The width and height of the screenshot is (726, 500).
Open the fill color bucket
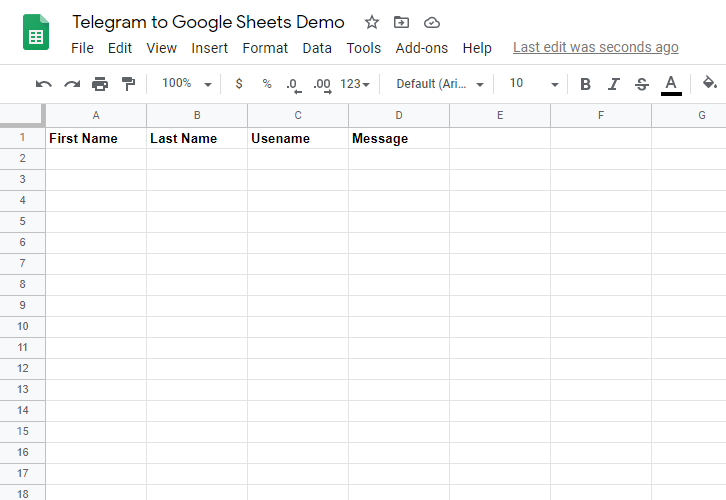coord(709,83)
